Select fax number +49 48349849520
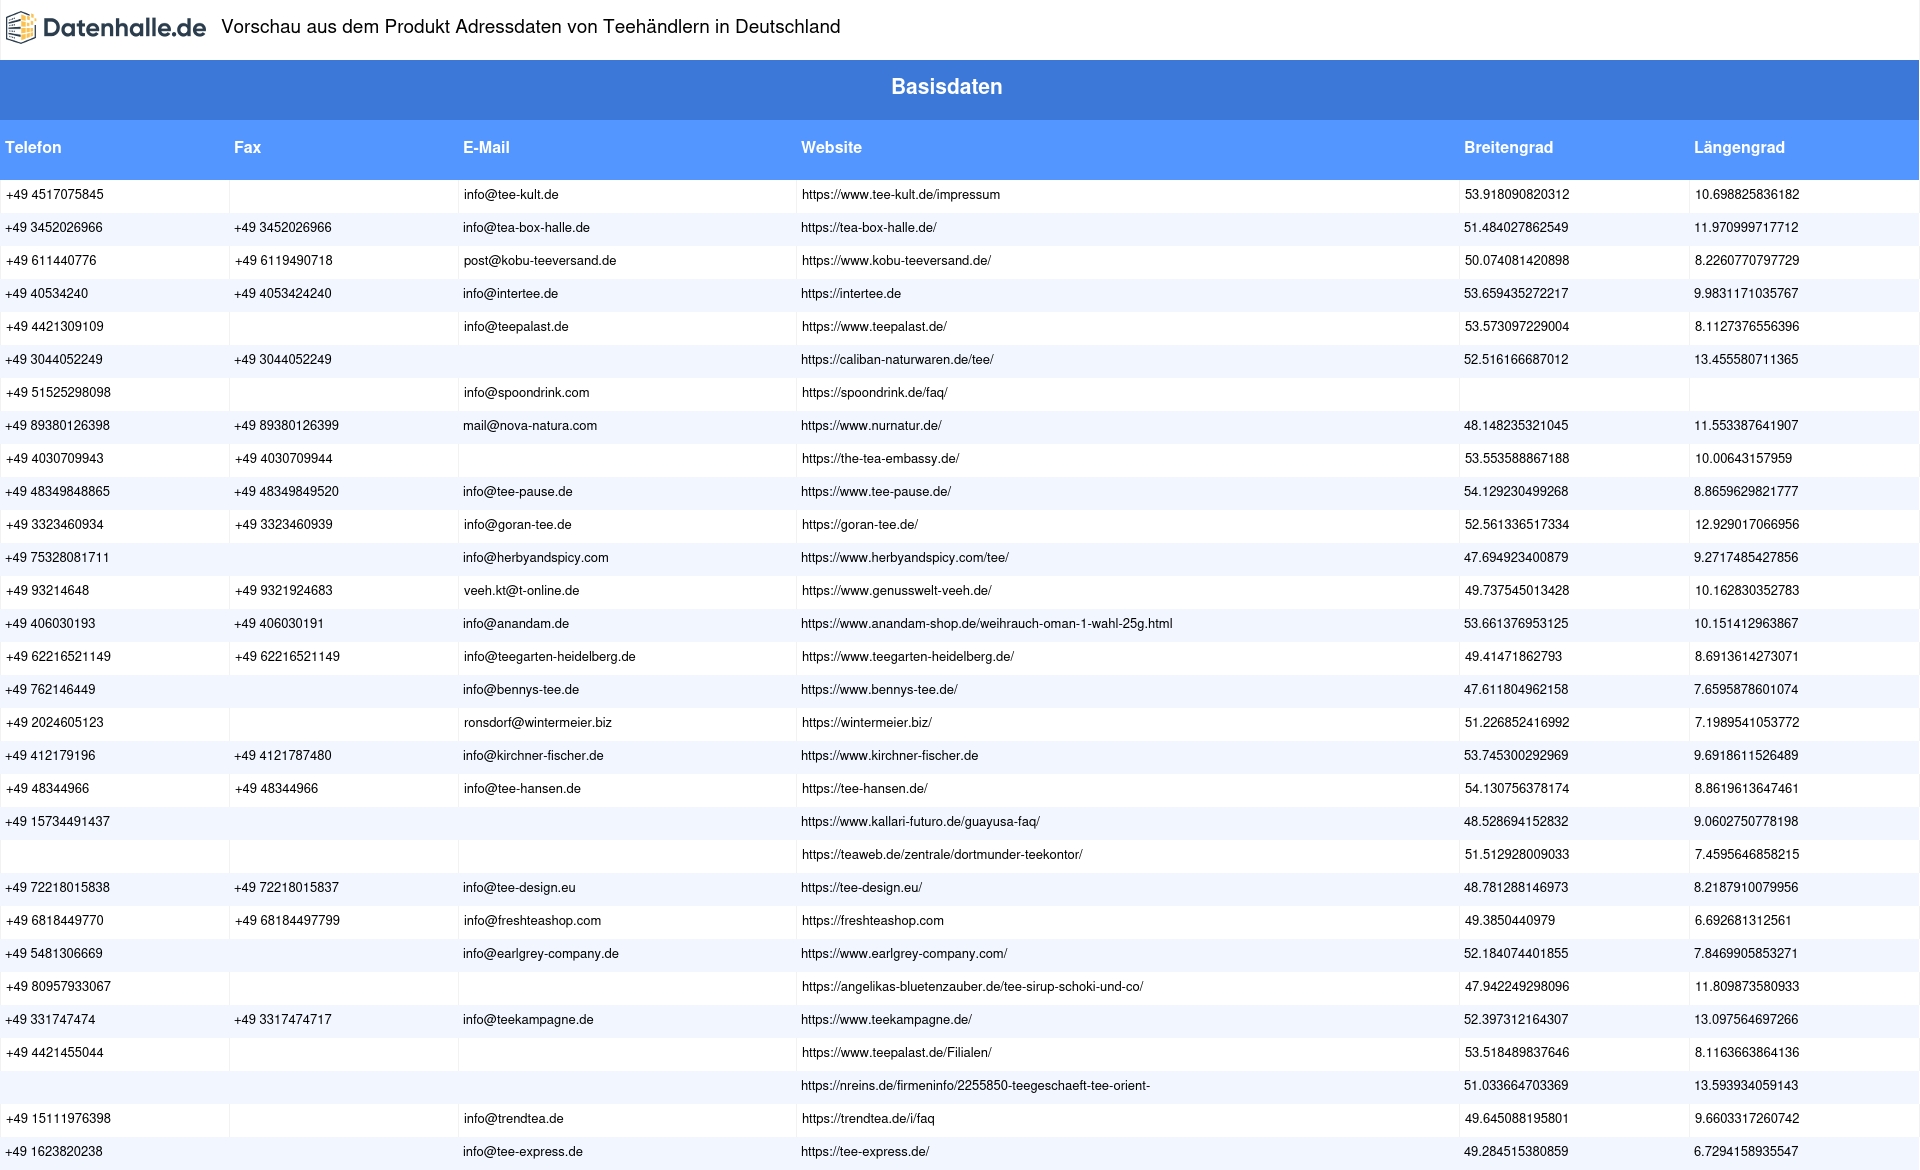Image resolution: width=1920 pixels, height=1170 pixels. 287,492
